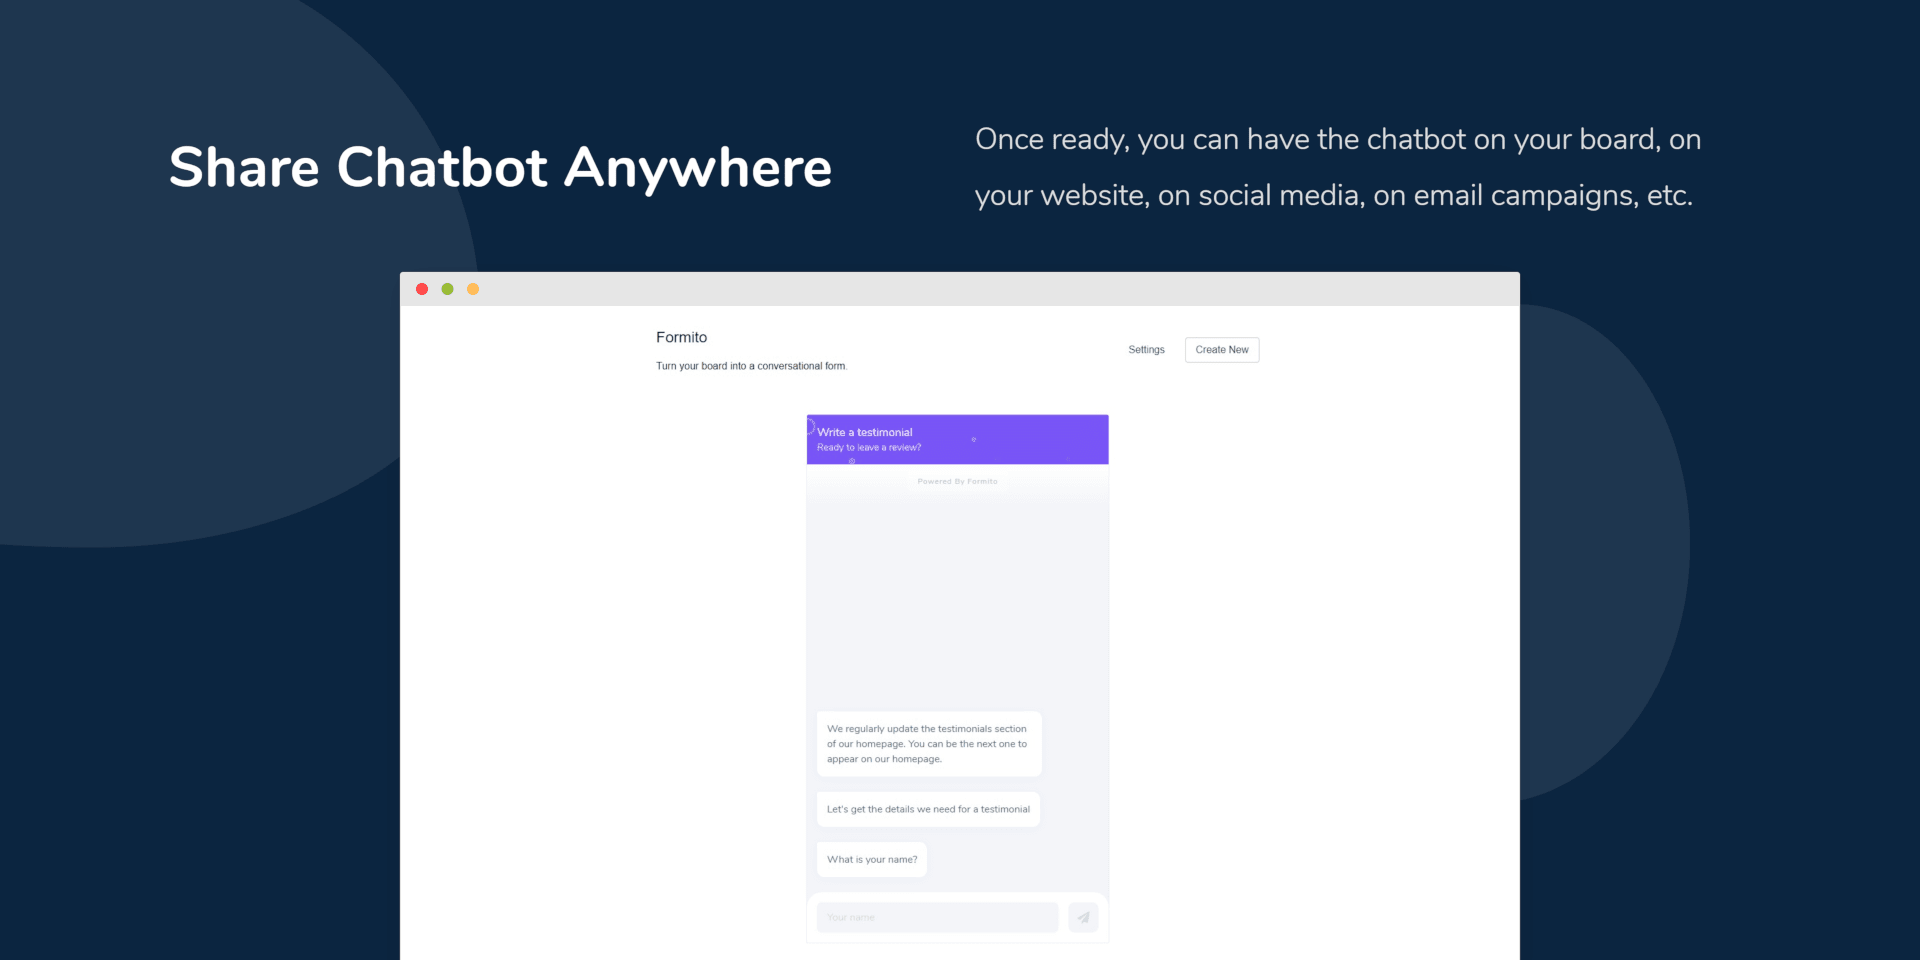The image size is (1920, 960).
Task: Click the 'Once ready, you can have' description text
Action: coord(1338,167)
